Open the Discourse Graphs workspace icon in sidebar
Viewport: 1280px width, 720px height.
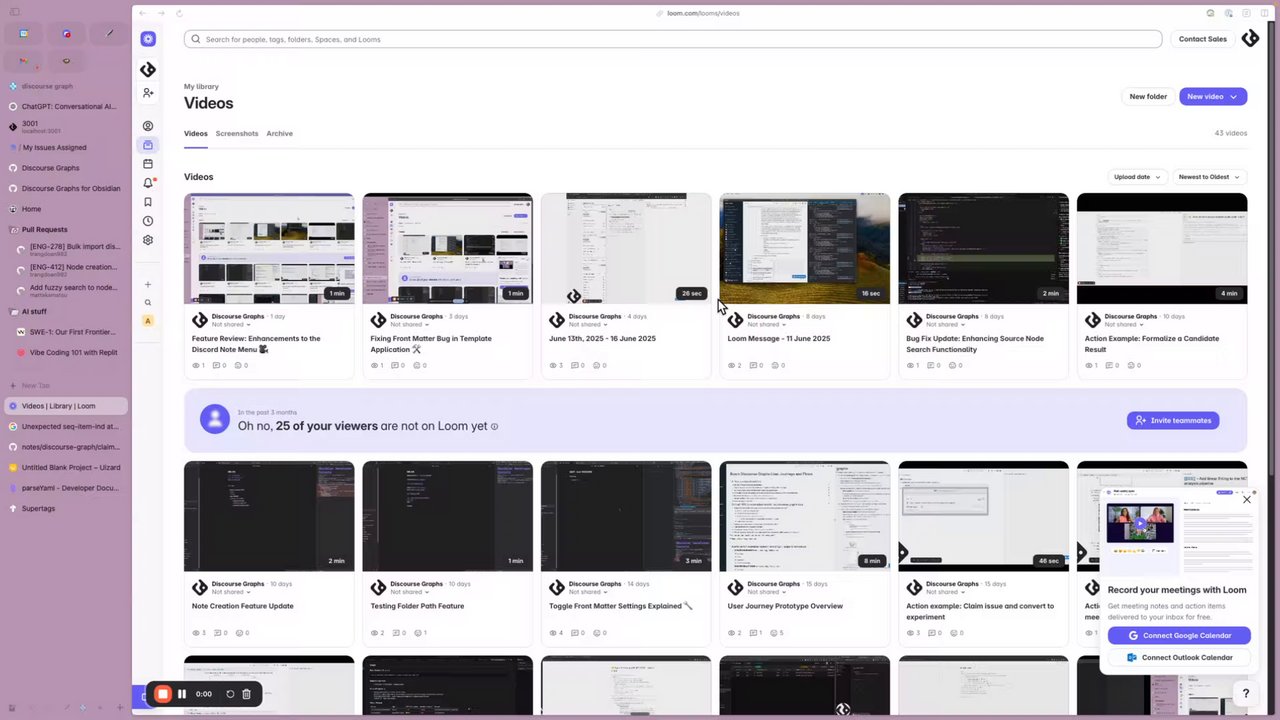click(148, 69)
